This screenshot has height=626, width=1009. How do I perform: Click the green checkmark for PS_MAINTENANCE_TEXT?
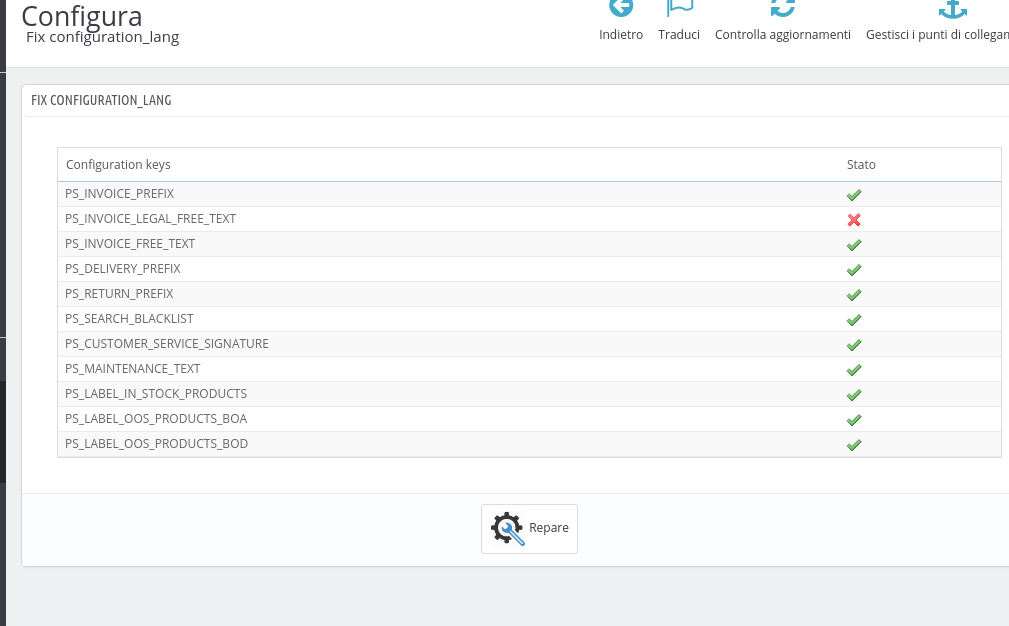tap(854, 371)
